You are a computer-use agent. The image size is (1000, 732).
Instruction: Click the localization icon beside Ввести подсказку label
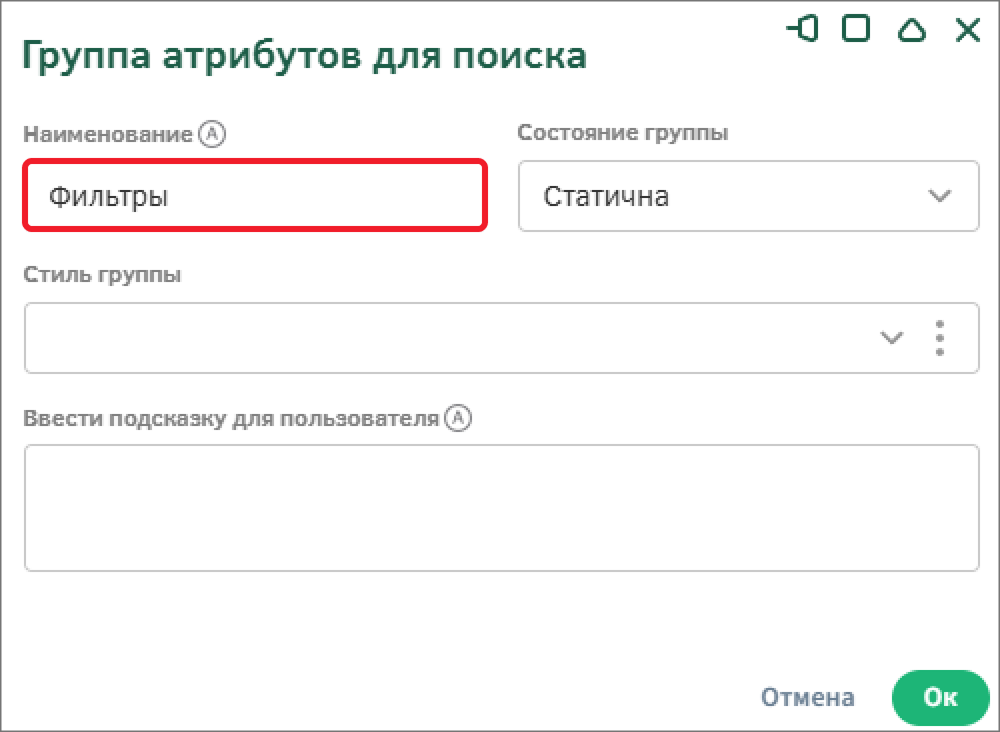458,418
